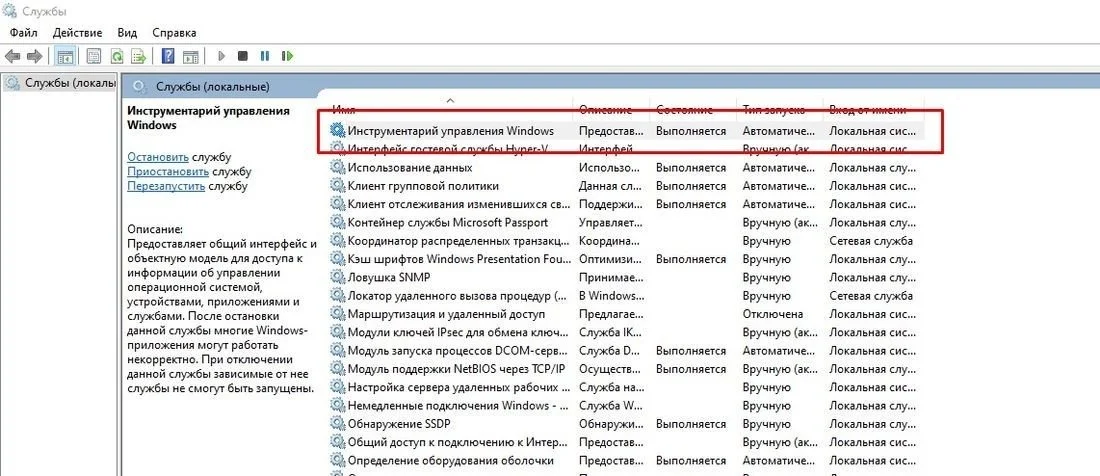Click Принимае... description in Ловушка SNMP row

pos(611,277)
